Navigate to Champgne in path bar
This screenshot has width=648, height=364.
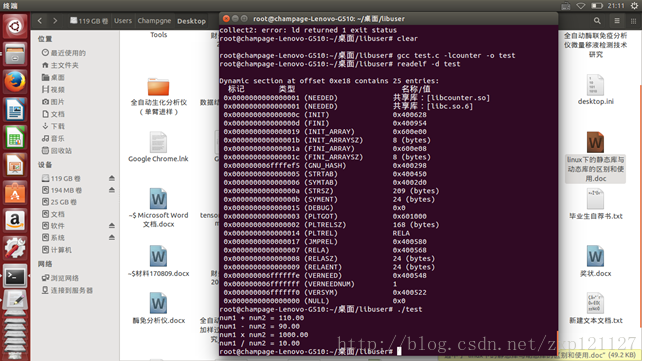click(x=154, y=21)
